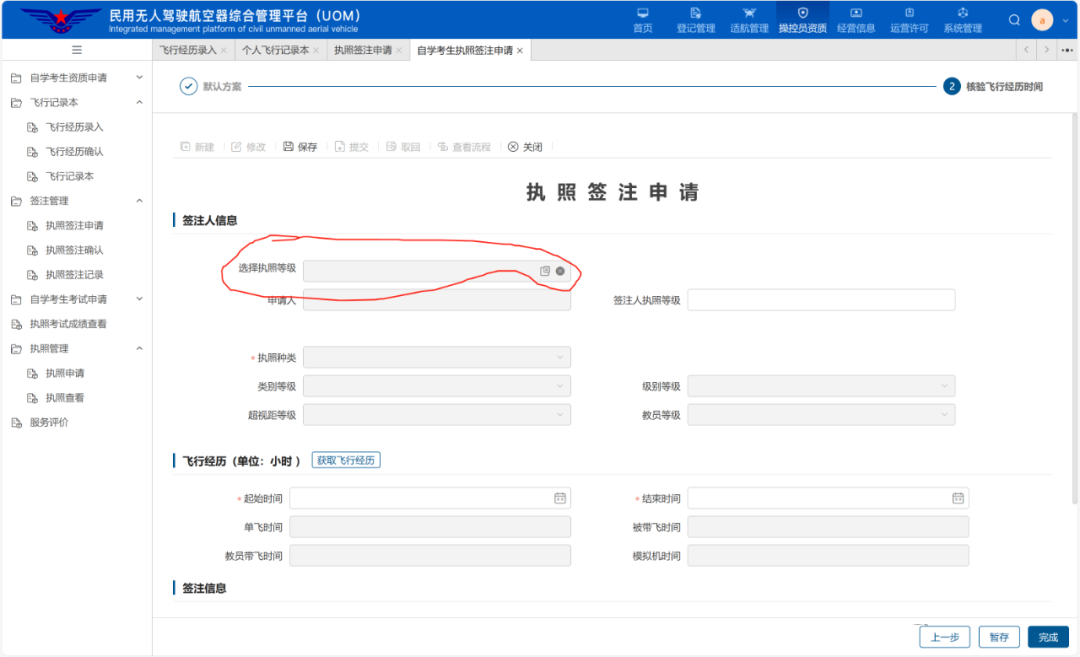Click the 获取飞行经历 button

point(346,460)
